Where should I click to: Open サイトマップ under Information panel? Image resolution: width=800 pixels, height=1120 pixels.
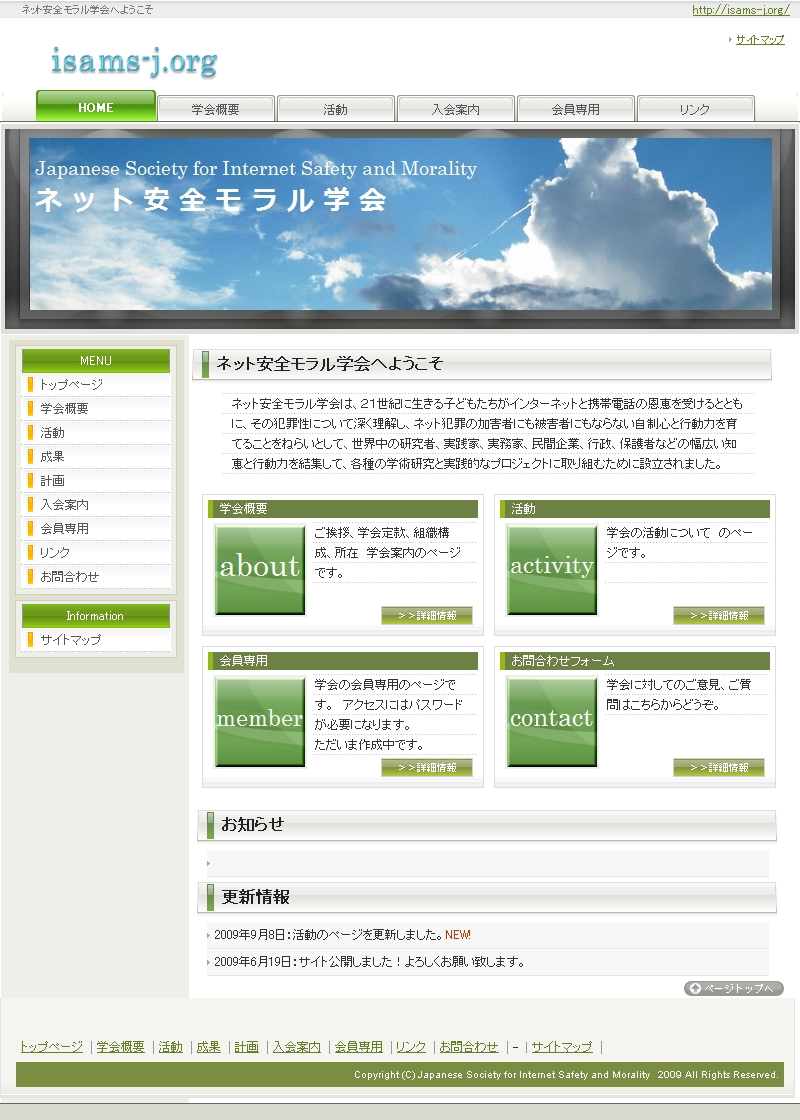96,640
